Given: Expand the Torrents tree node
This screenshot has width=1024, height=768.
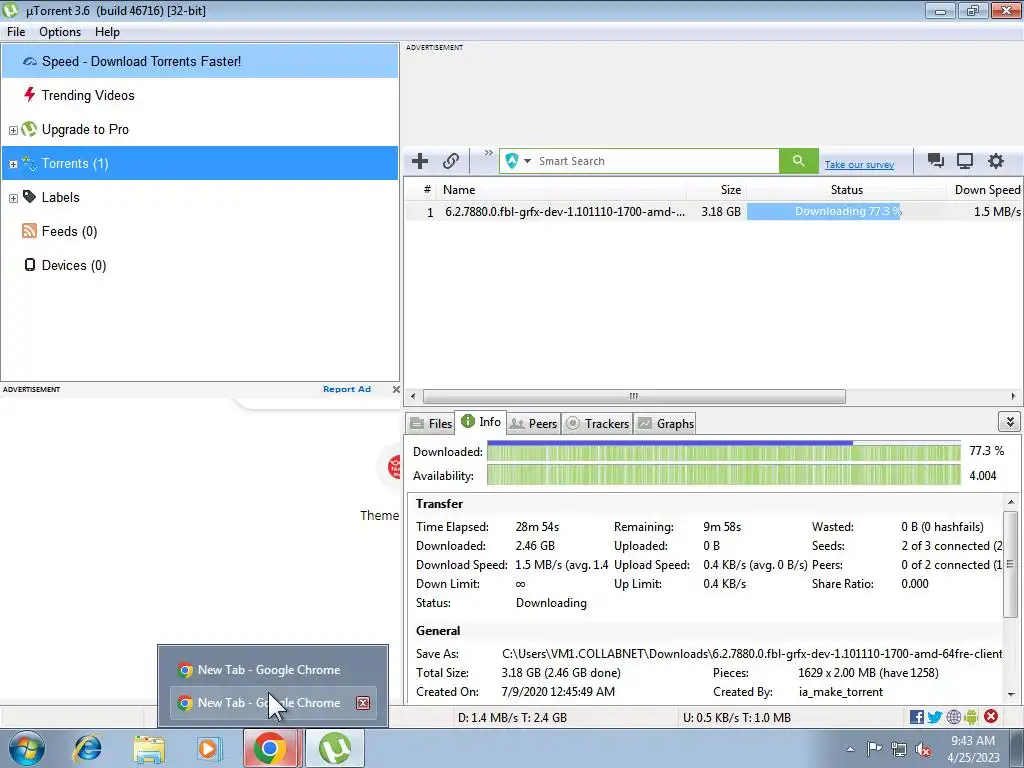Looking at the screenshot, I should [13, 164].
